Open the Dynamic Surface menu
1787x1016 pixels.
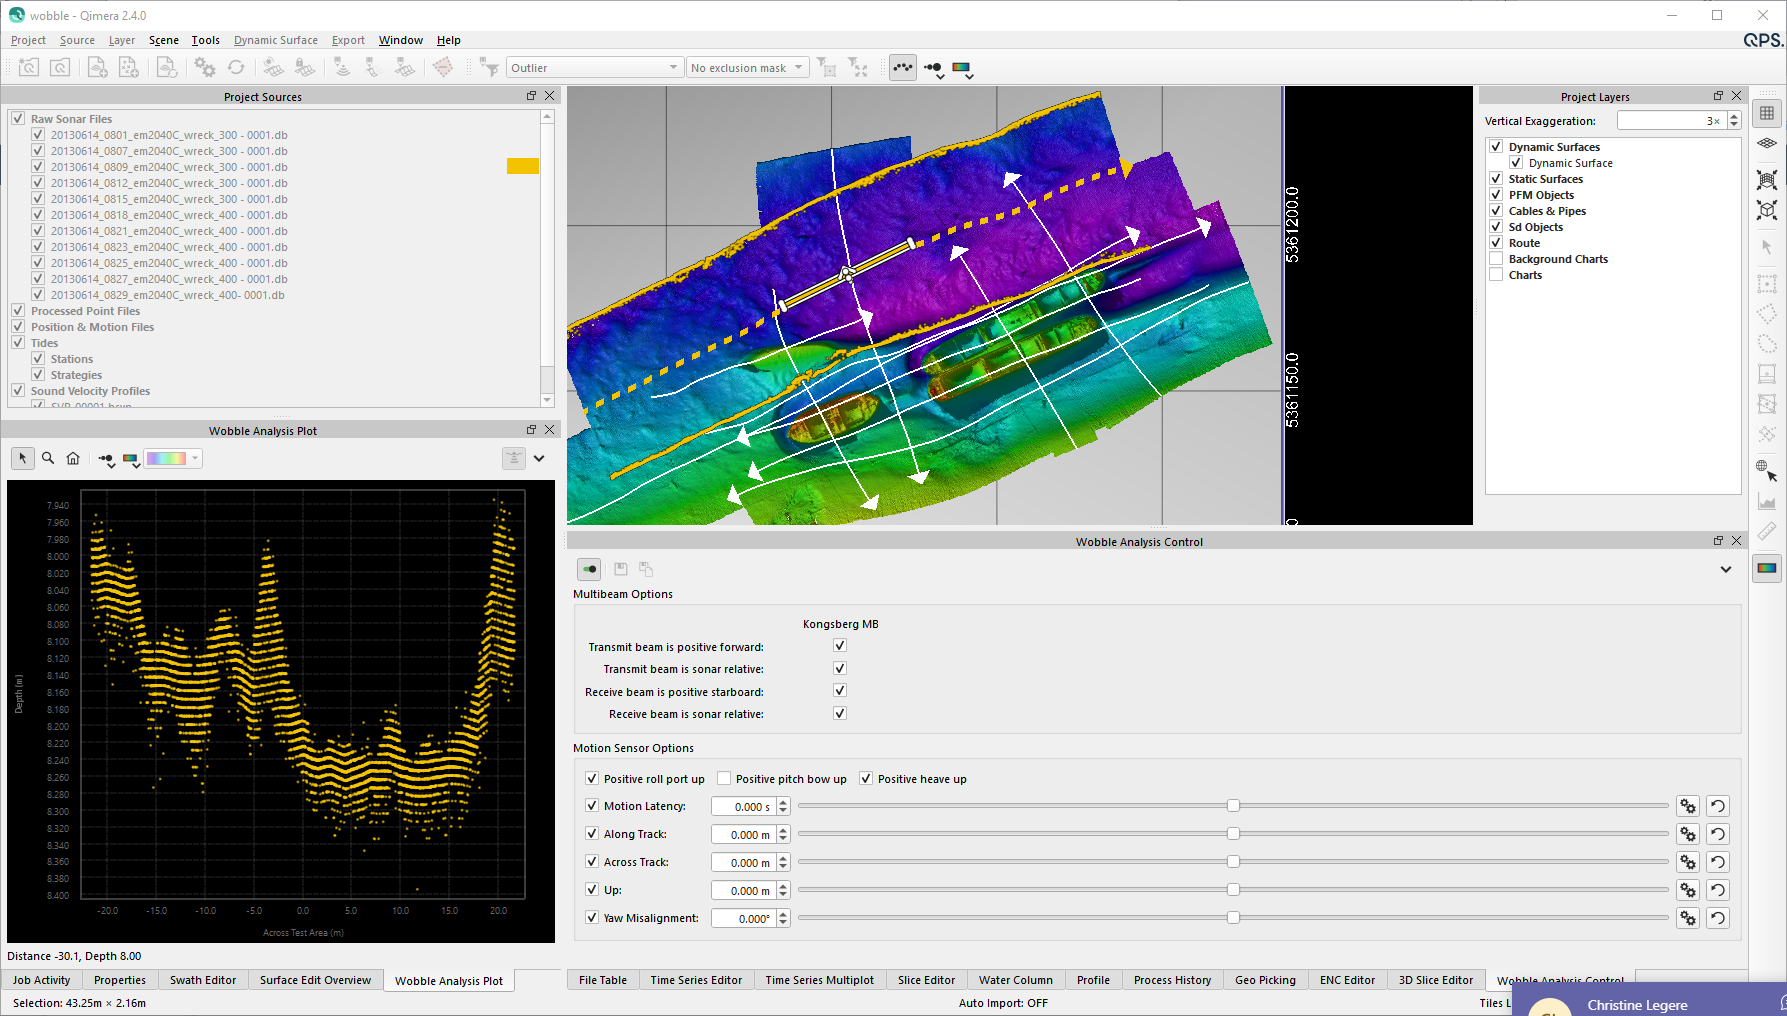coord(275,40)
